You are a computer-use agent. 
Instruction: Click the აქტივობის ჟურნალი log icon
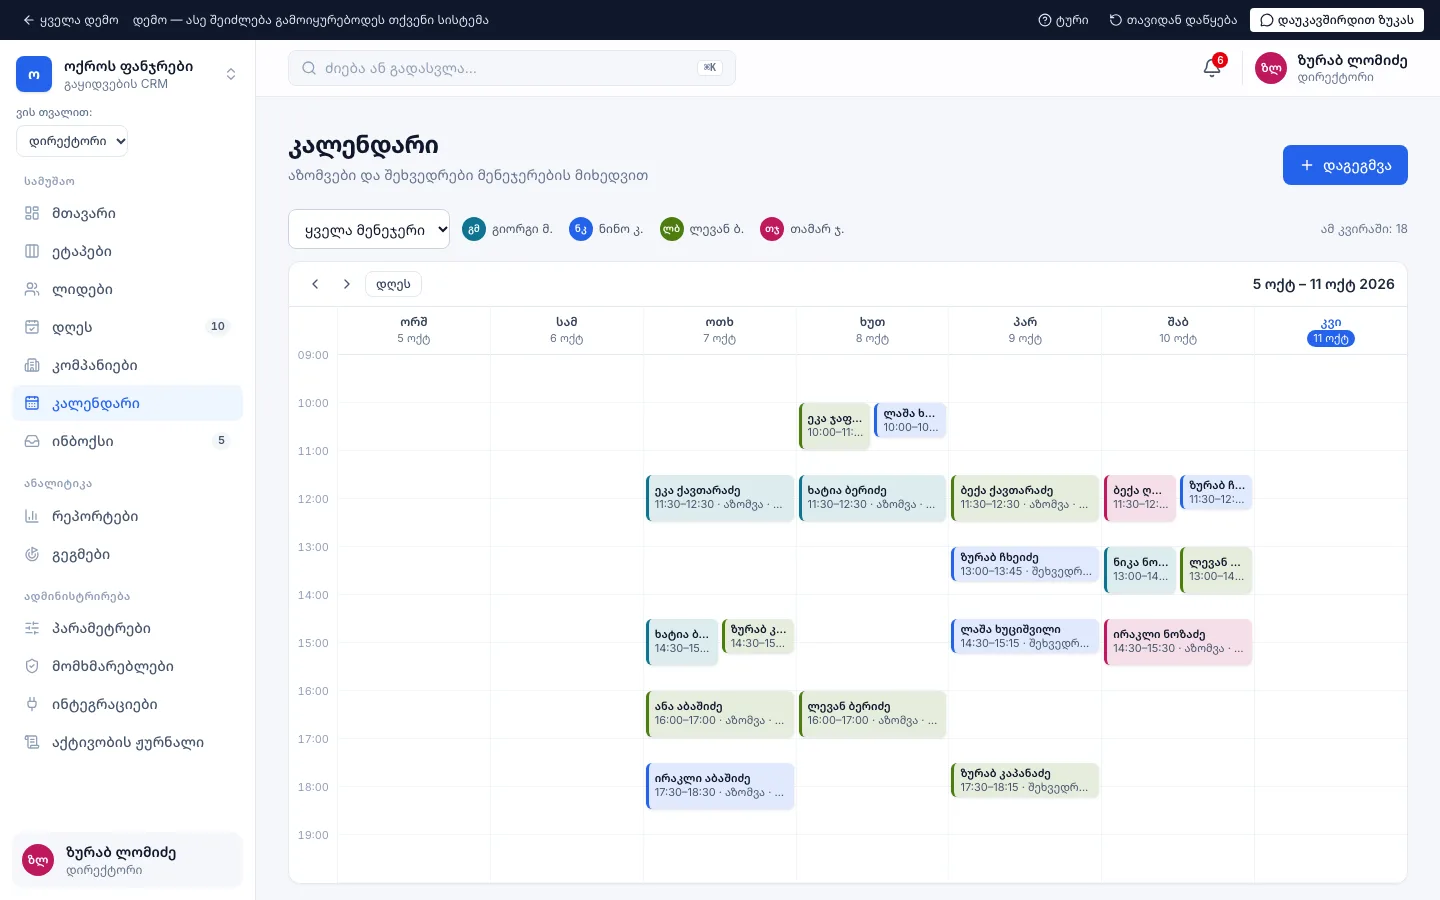(32, 742)
